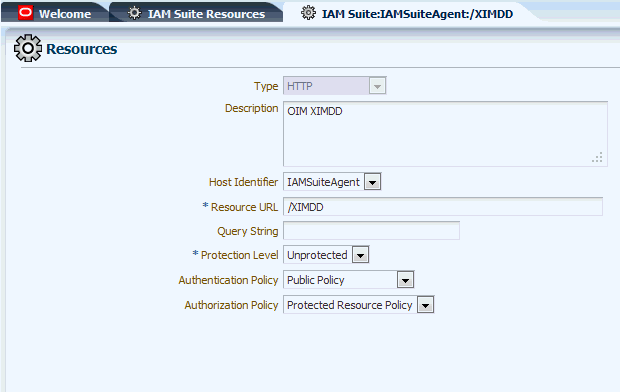Open the Authorization Policy dropdown arrow
620x392 pixels.
(425, 305)
